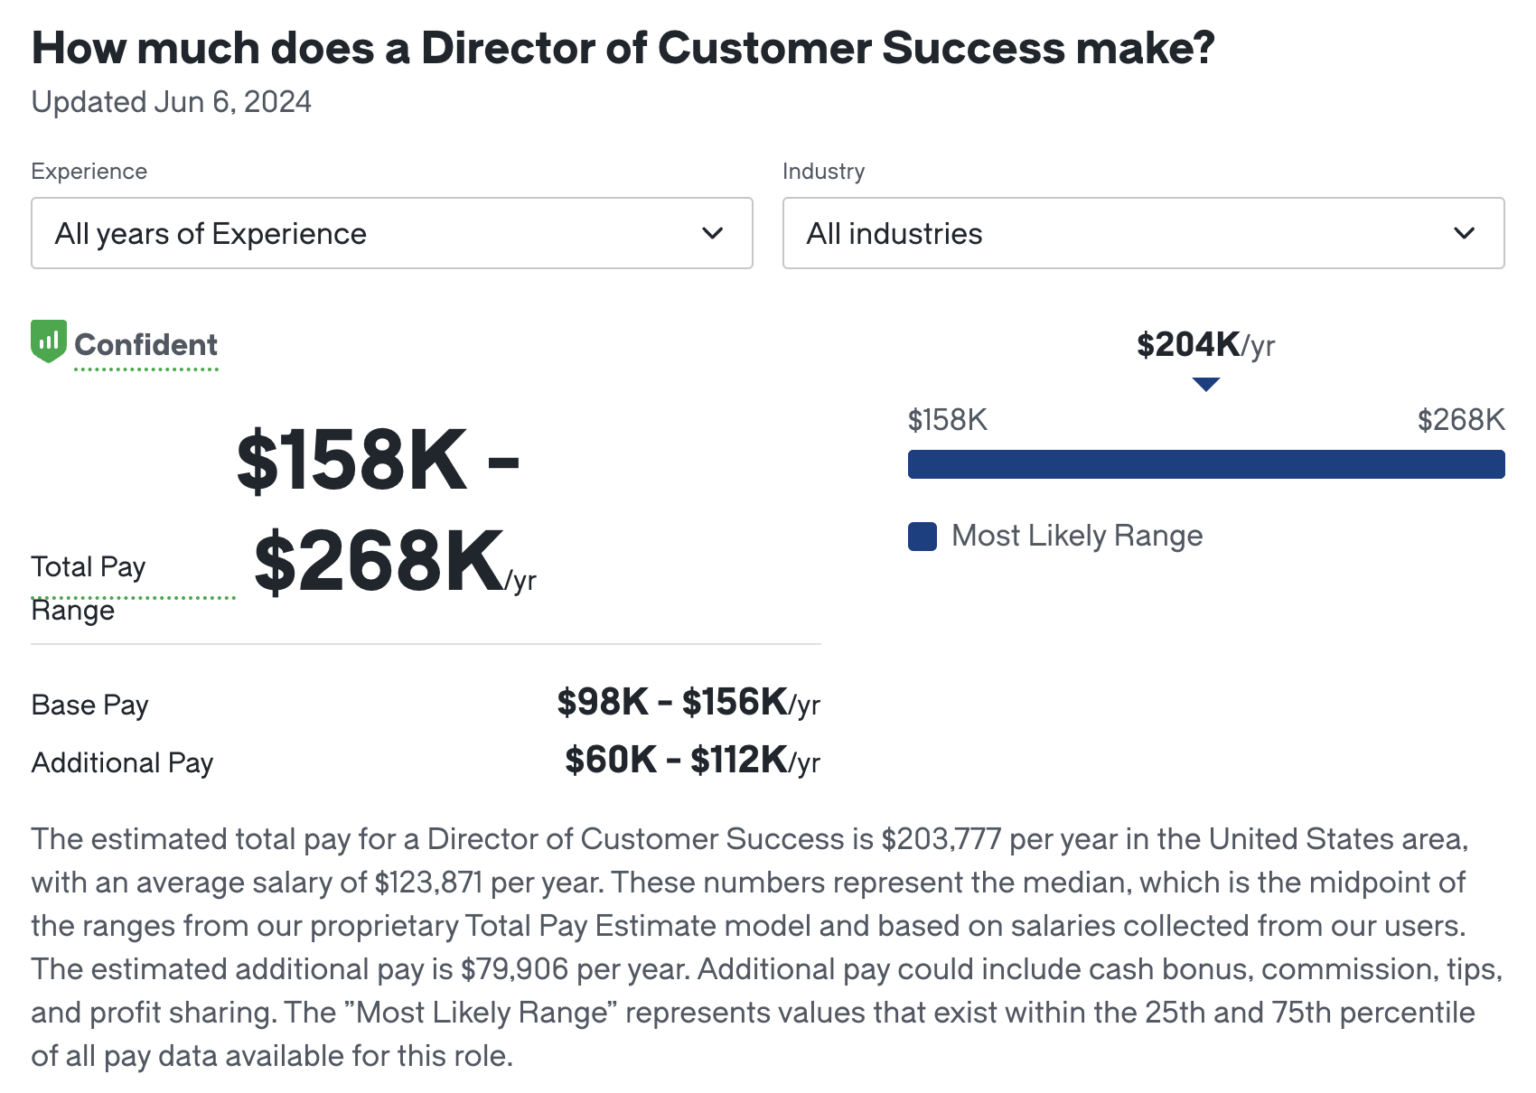Click the Confident rating badge

(125, 344)
